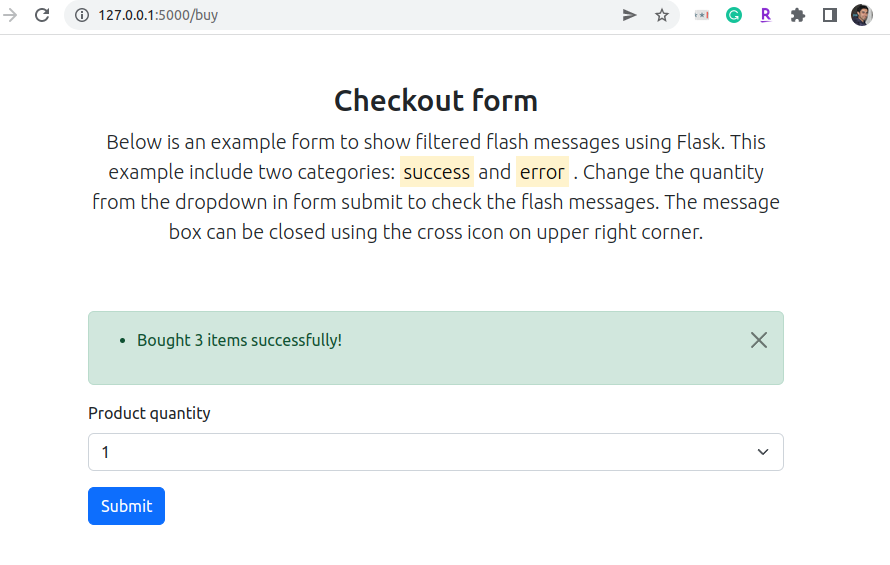Screen dimensions: 890x565
Task: Open the Extensions puzzle piece menu
Action: [x=797, y=15]
